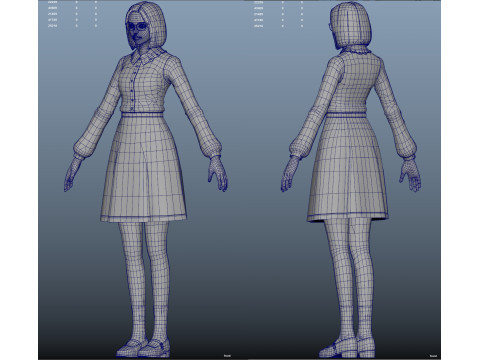
Task: Click the camera name label under right viewport
Action: [x=434, y=356]
